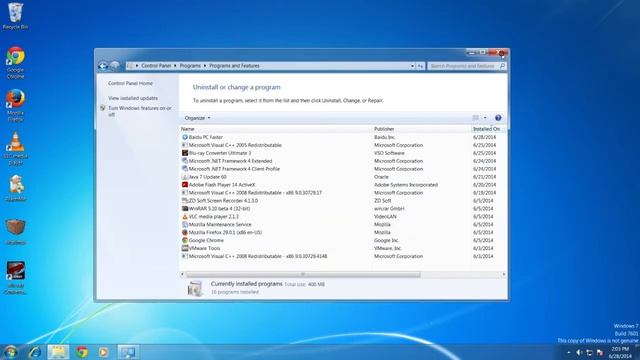
Task: Sort by the Installed On column header
Action: point(488,129)
